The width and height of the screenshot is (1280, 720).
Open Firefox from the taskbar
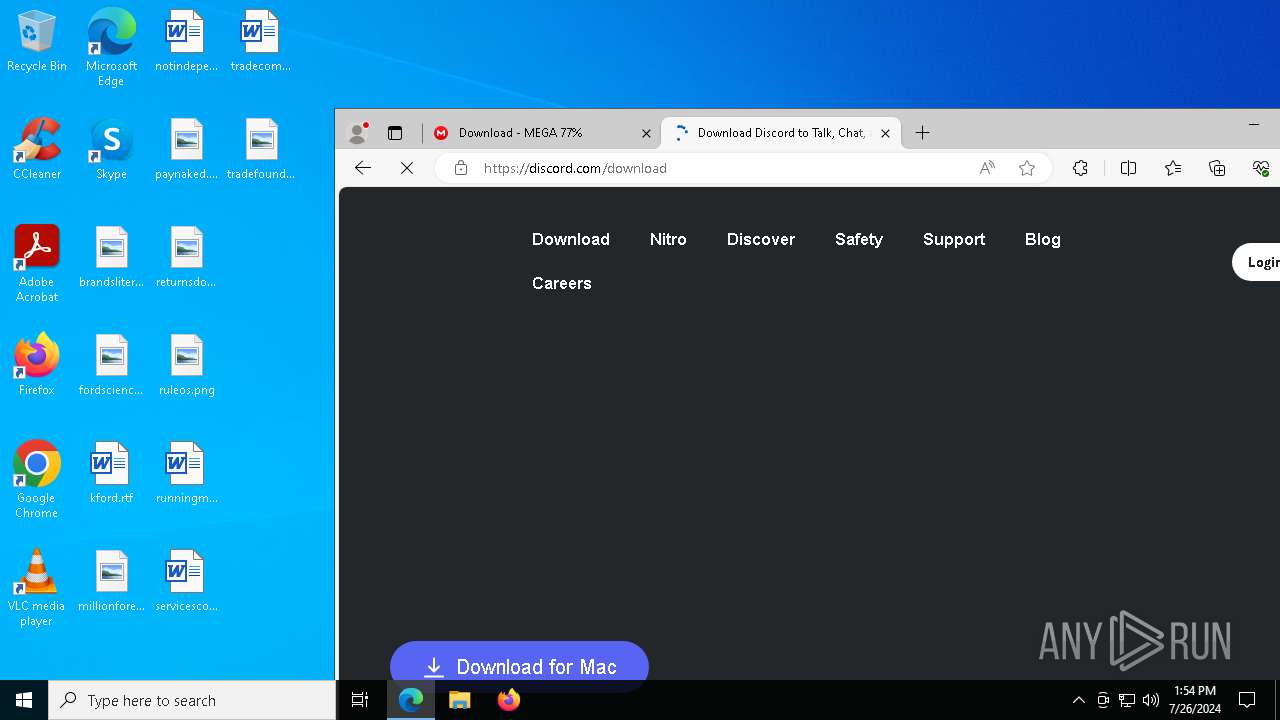coord(509,700)
